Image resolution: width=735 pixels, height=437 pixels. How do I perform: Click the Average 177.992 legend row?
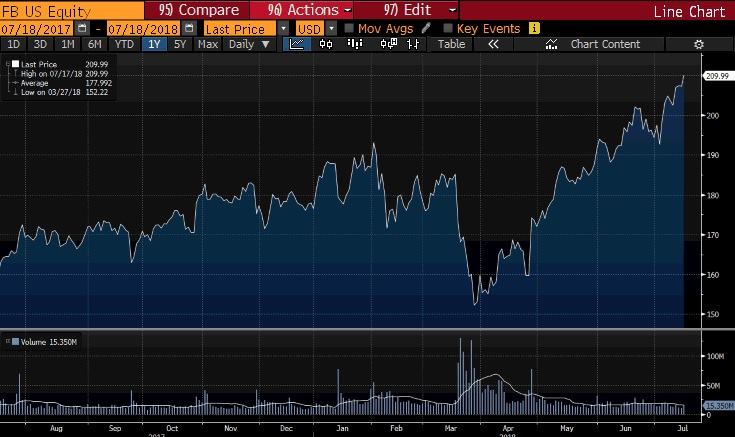[66, 83]
